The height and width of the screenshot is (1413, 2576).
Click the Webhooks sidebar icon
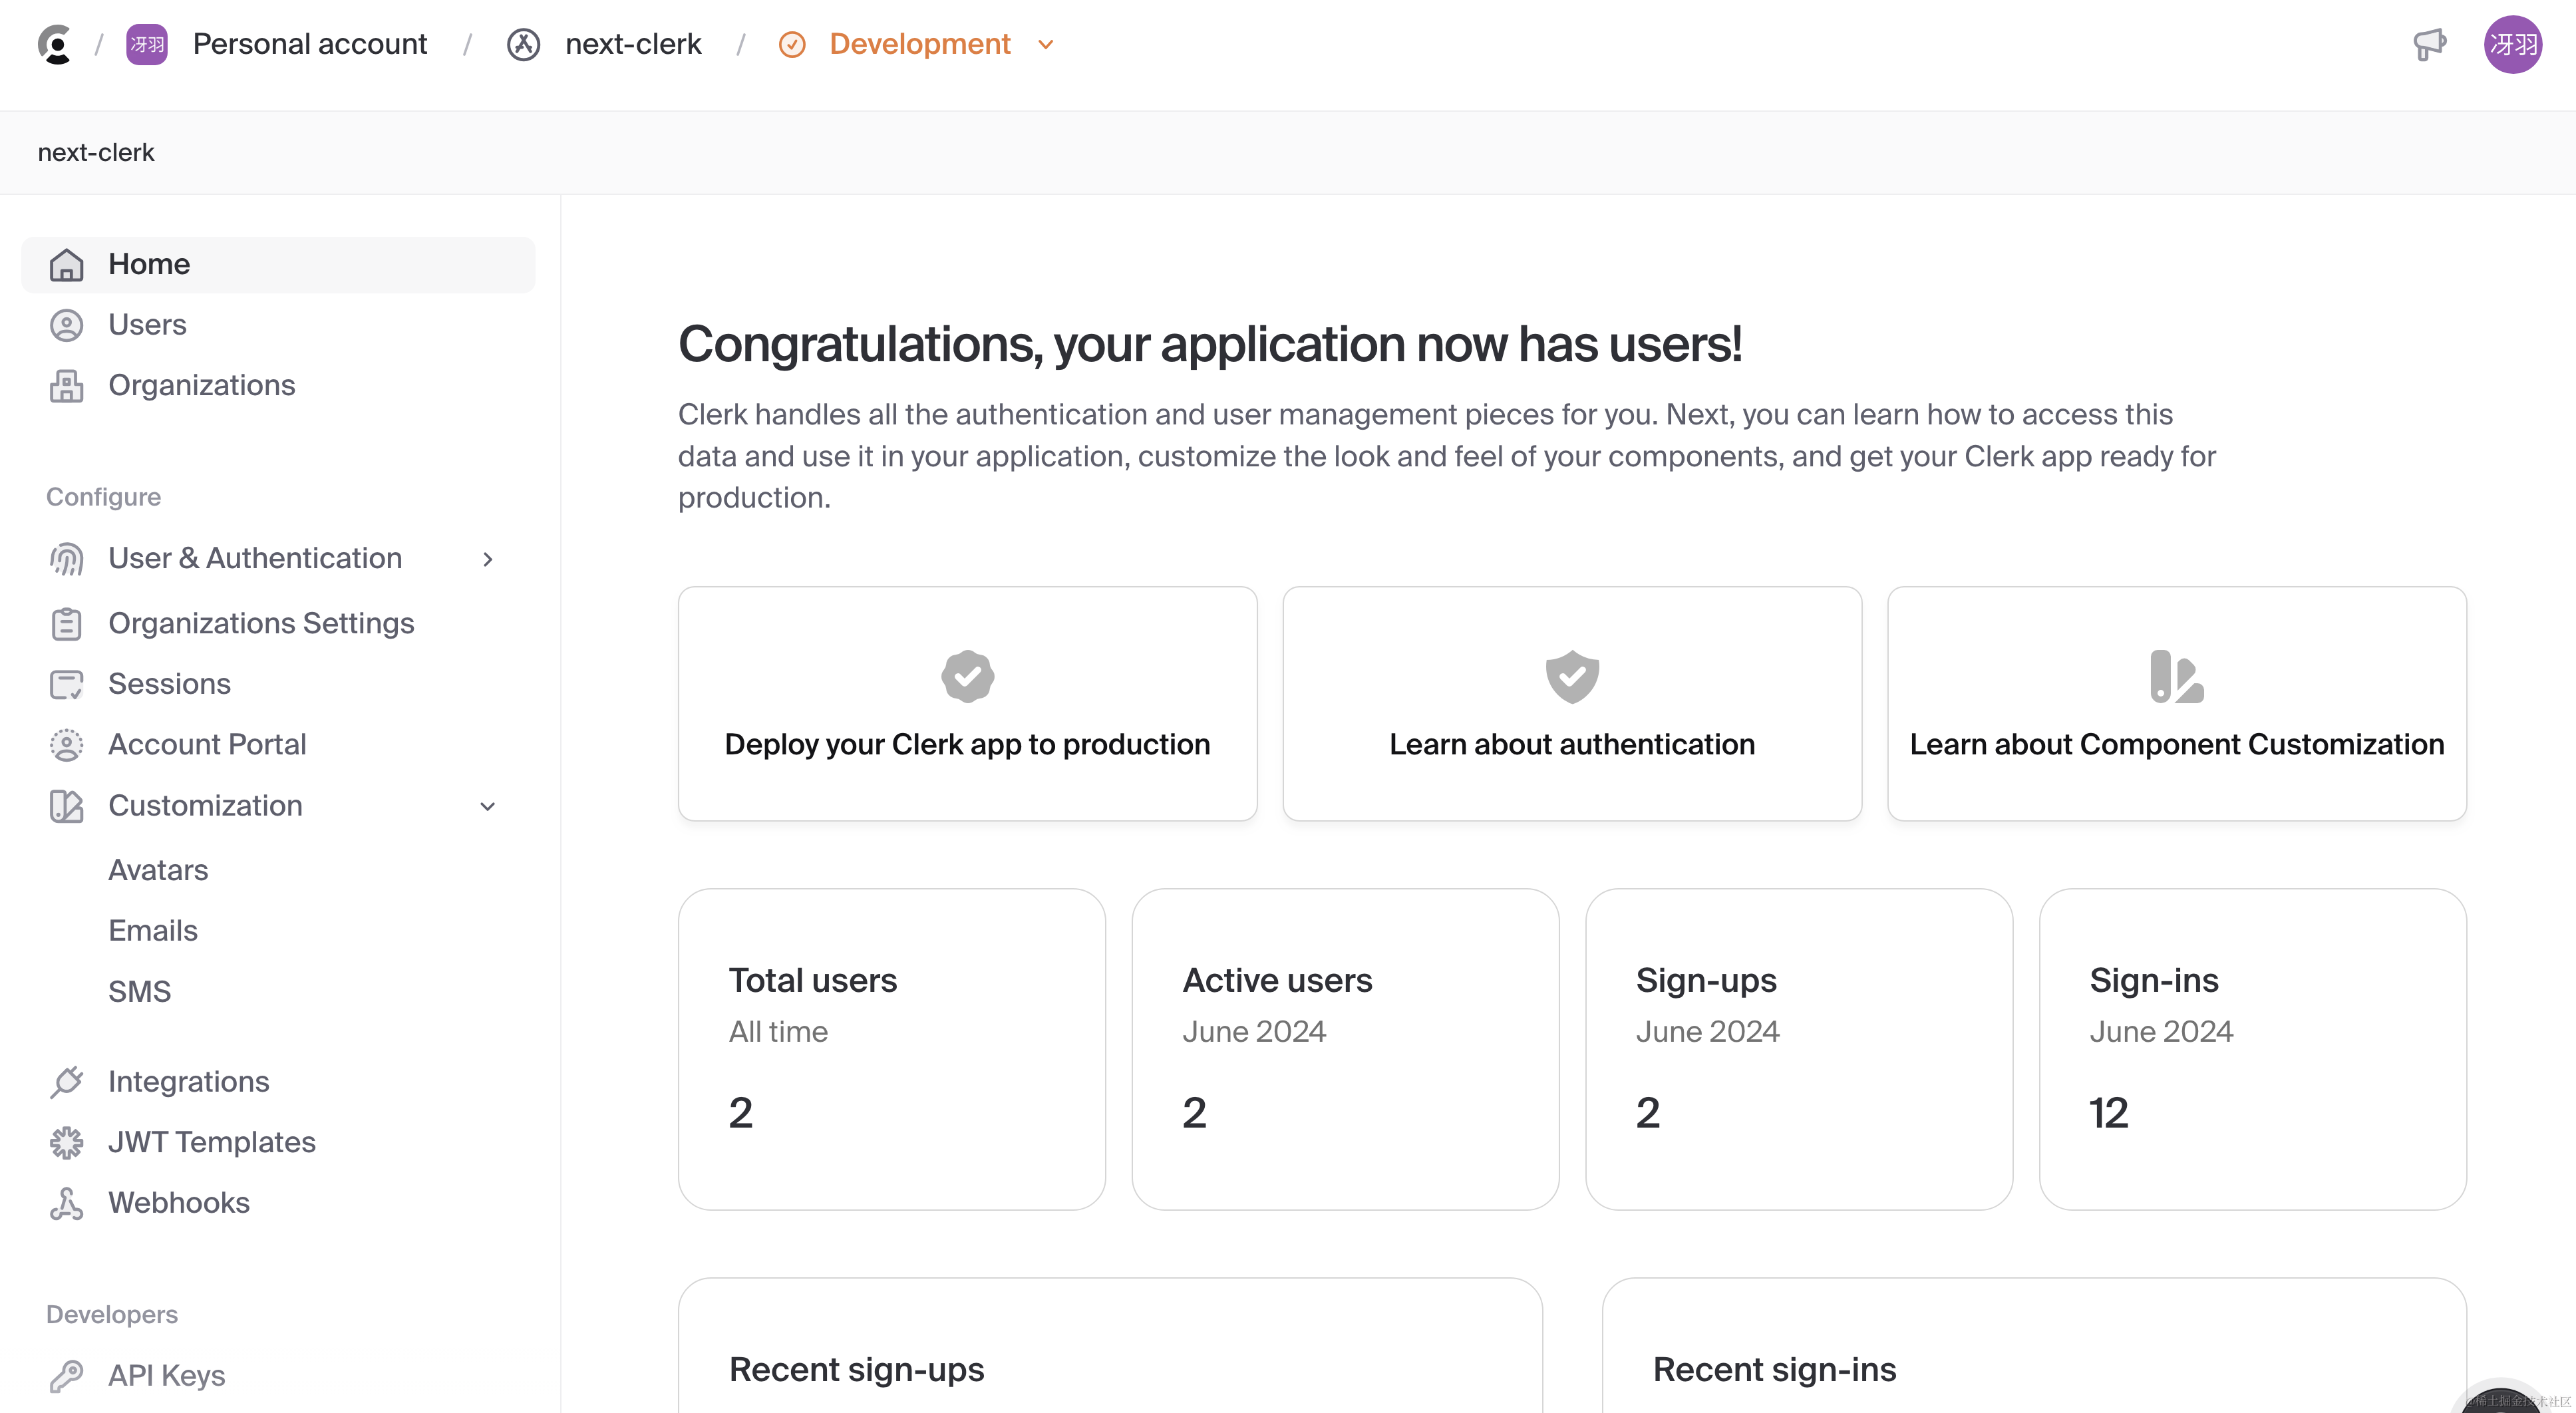coord(66,1203)
